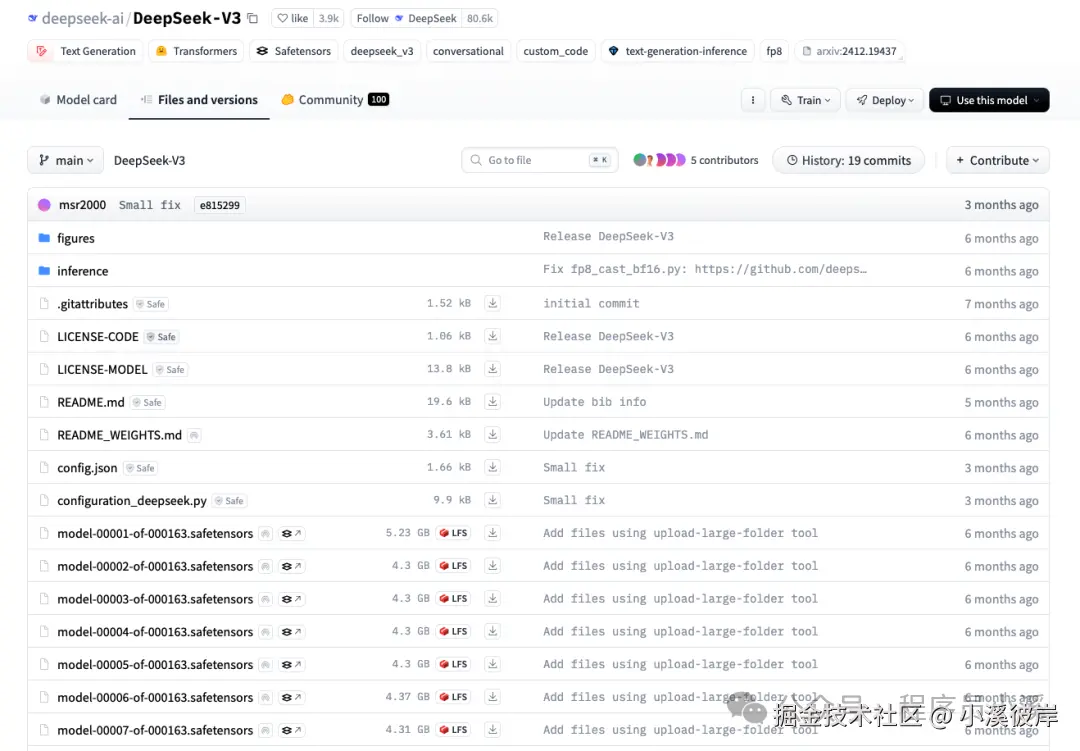Download model-00004-of-000163.safetensors via download icon

pos(492,631)
